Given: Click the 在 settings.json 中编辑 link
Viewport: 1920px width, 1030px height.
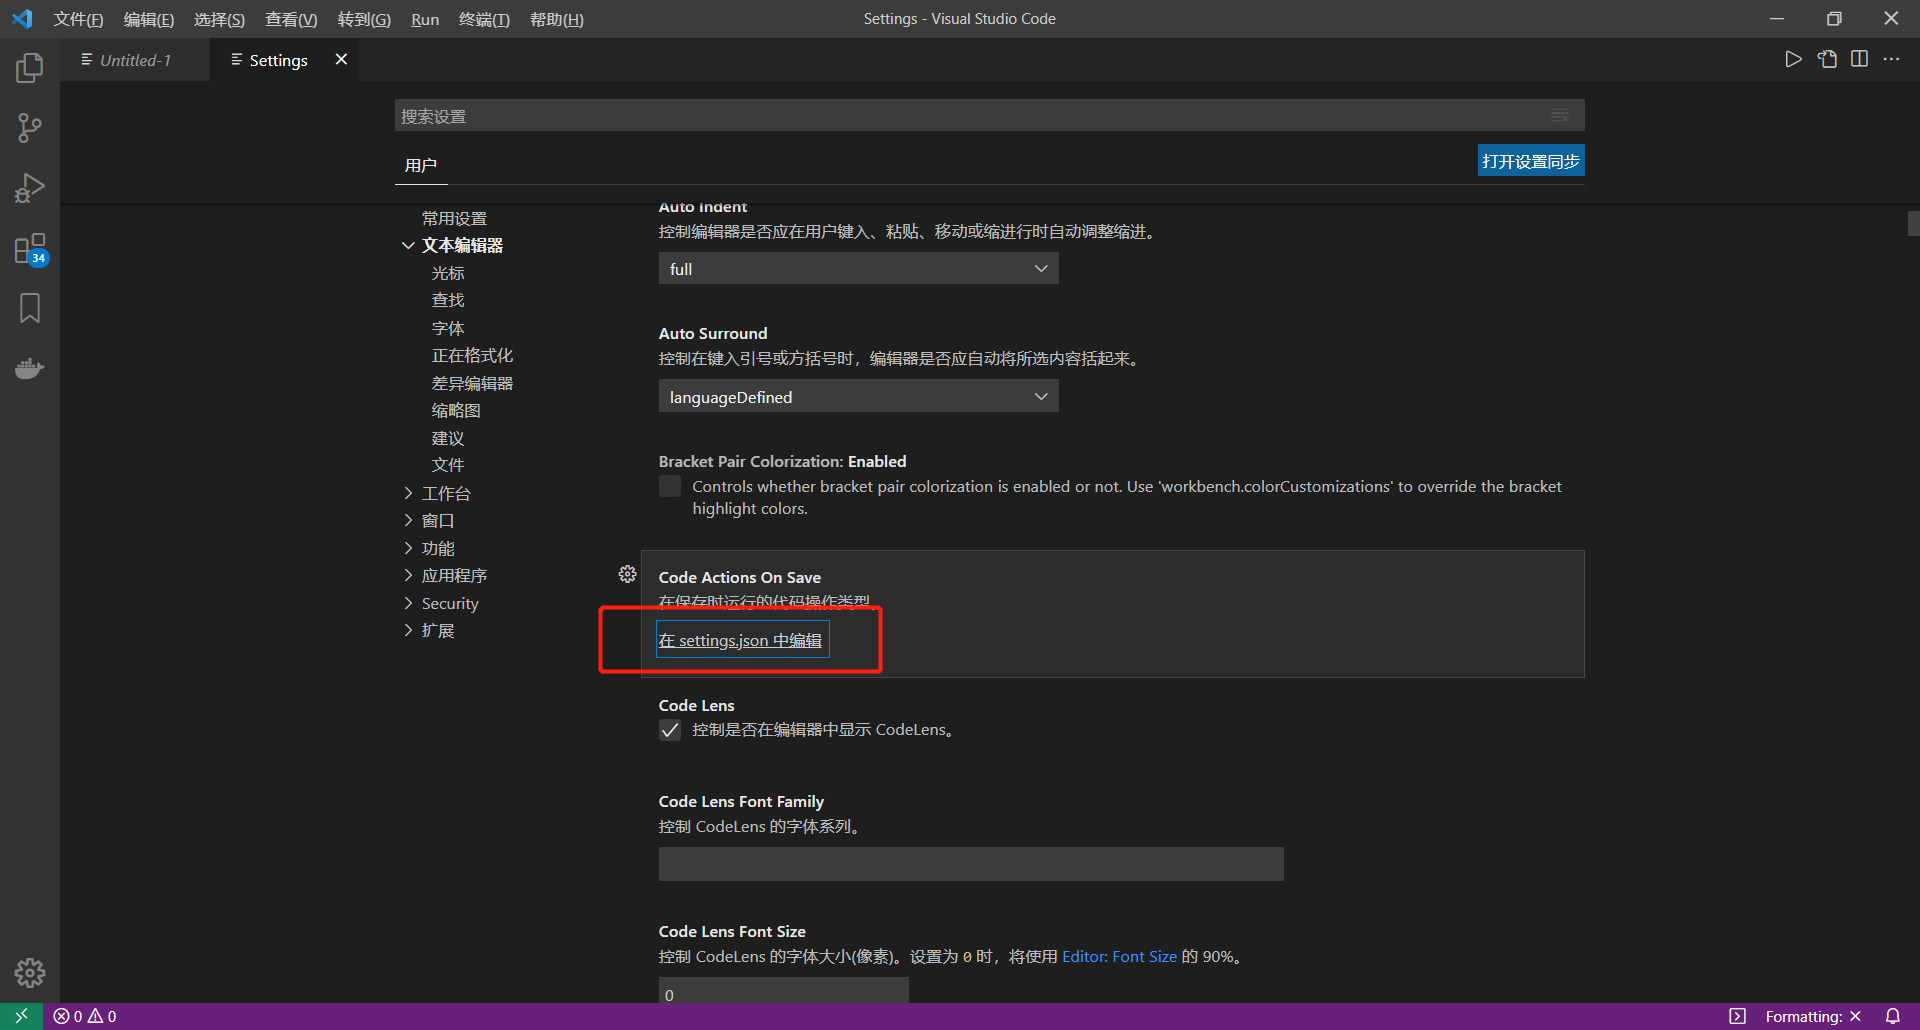Looking at the screenshot, I should point(740,640).
